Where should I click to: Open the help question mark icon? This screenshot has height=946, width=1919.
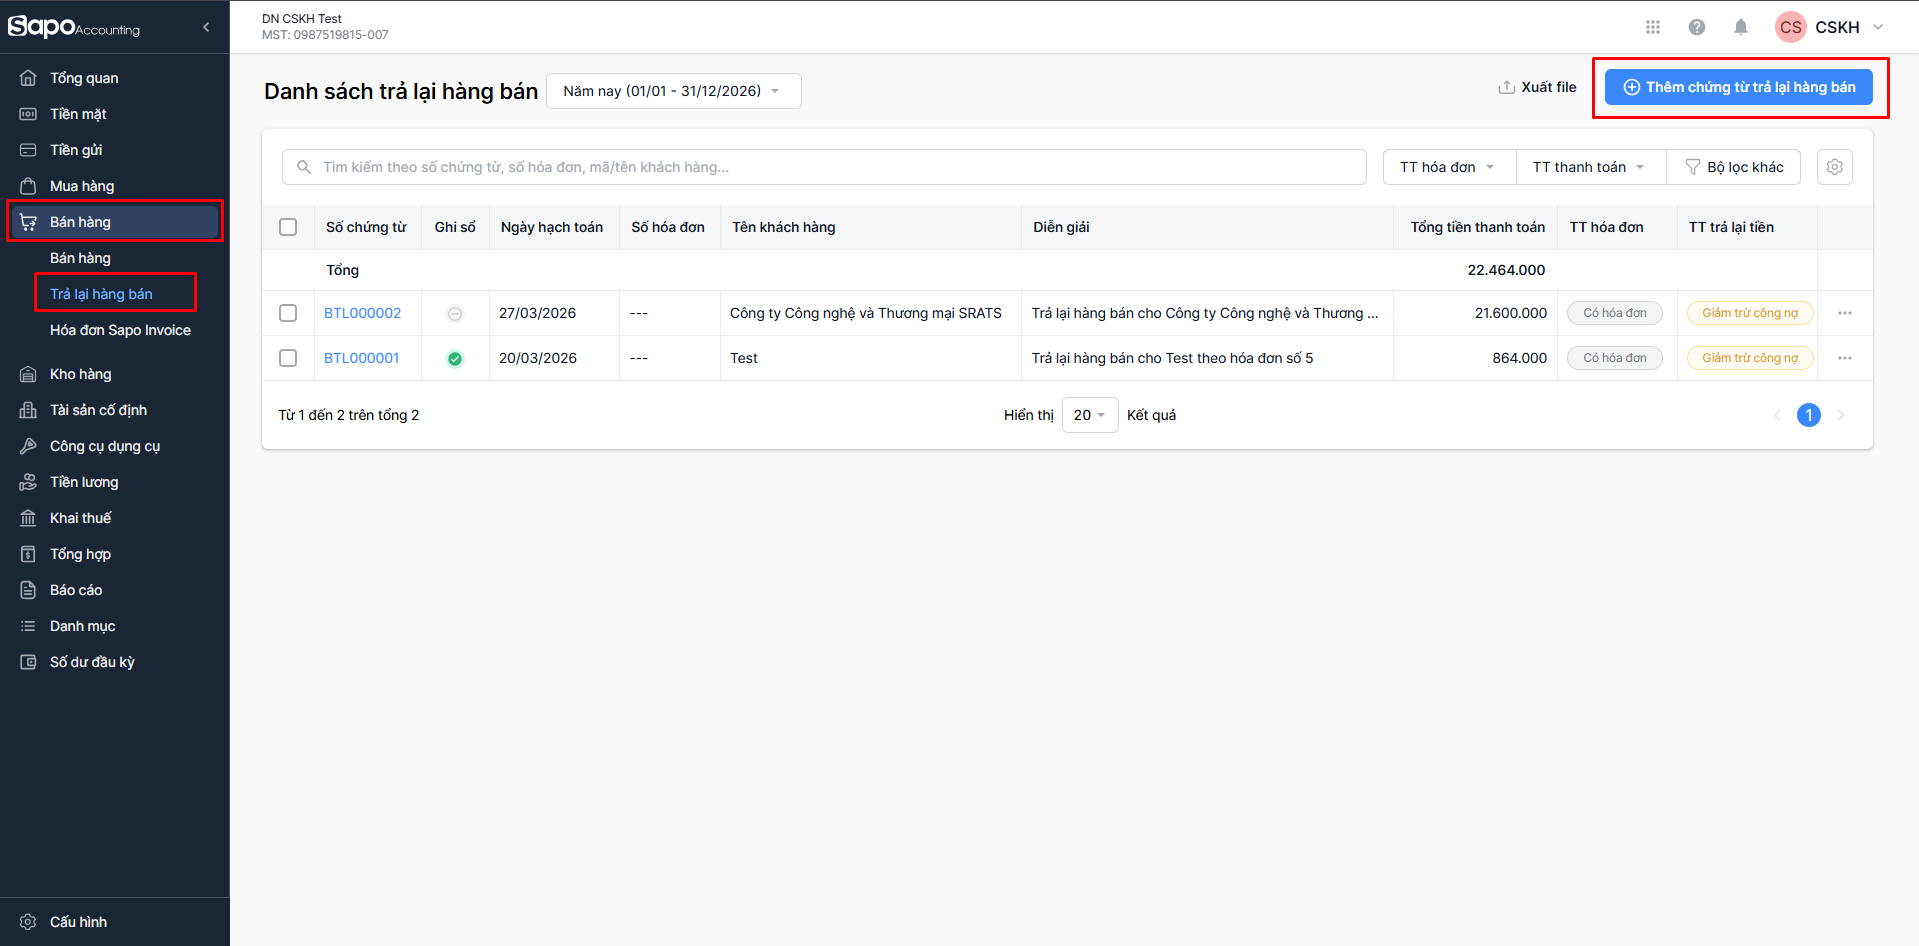tap(1697, 27)
